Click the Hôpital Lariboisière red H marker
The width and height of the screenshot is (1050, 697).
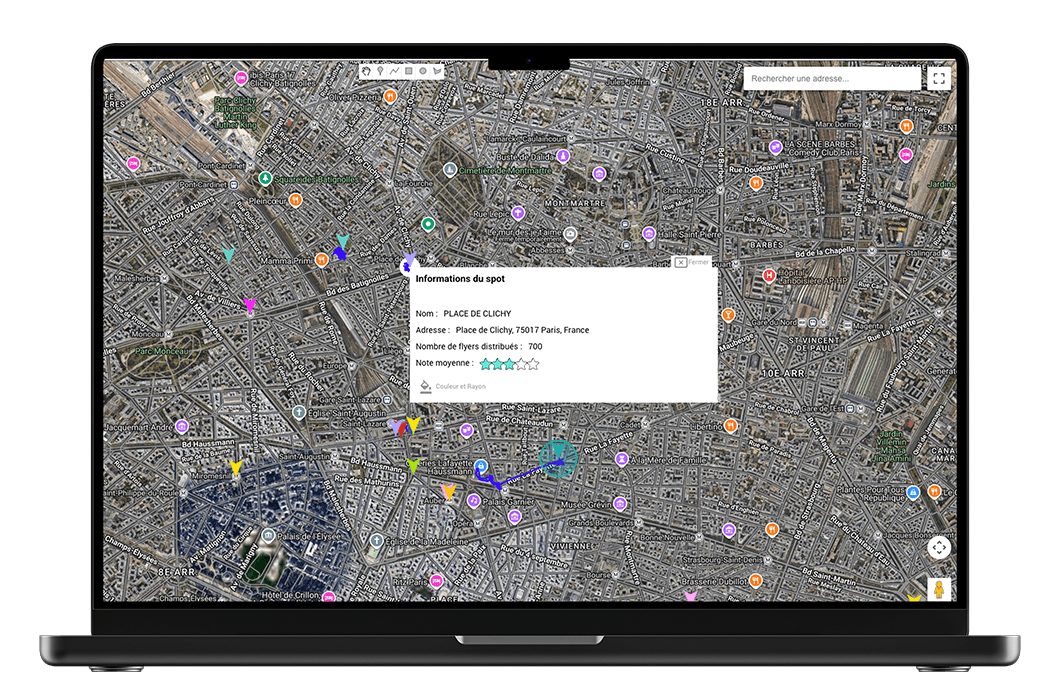click(x=769, y=275)
